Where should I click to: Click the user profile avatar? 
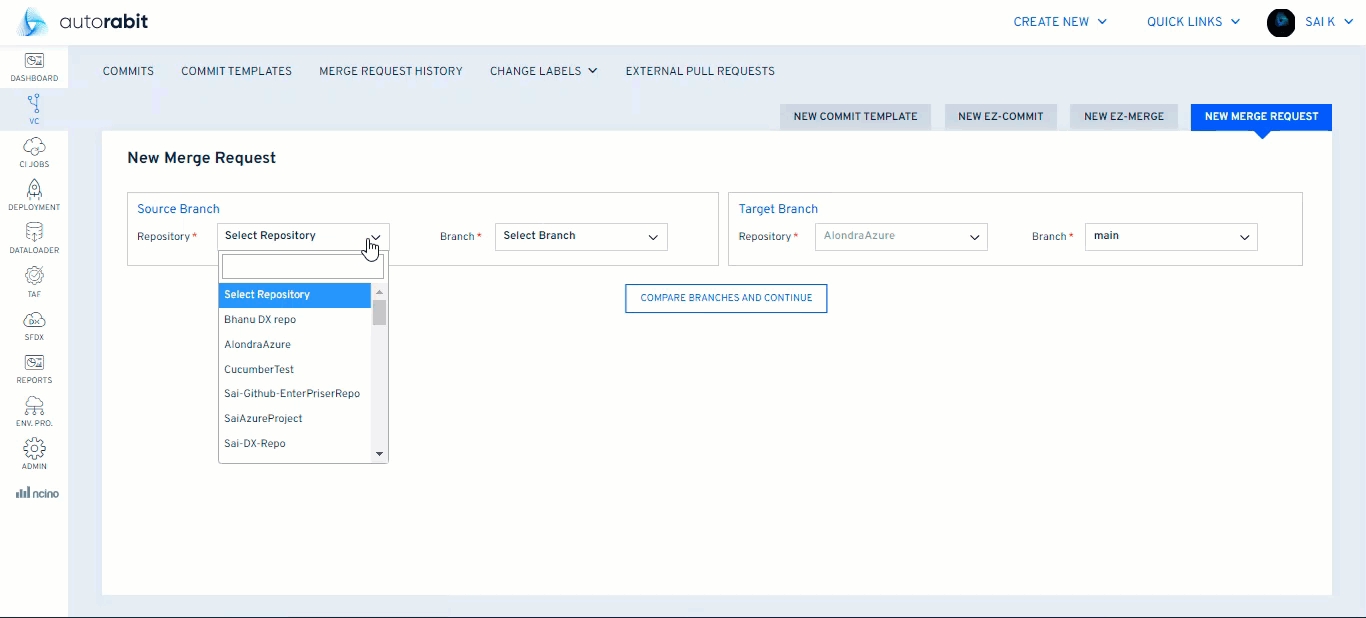pos(1281,22)
